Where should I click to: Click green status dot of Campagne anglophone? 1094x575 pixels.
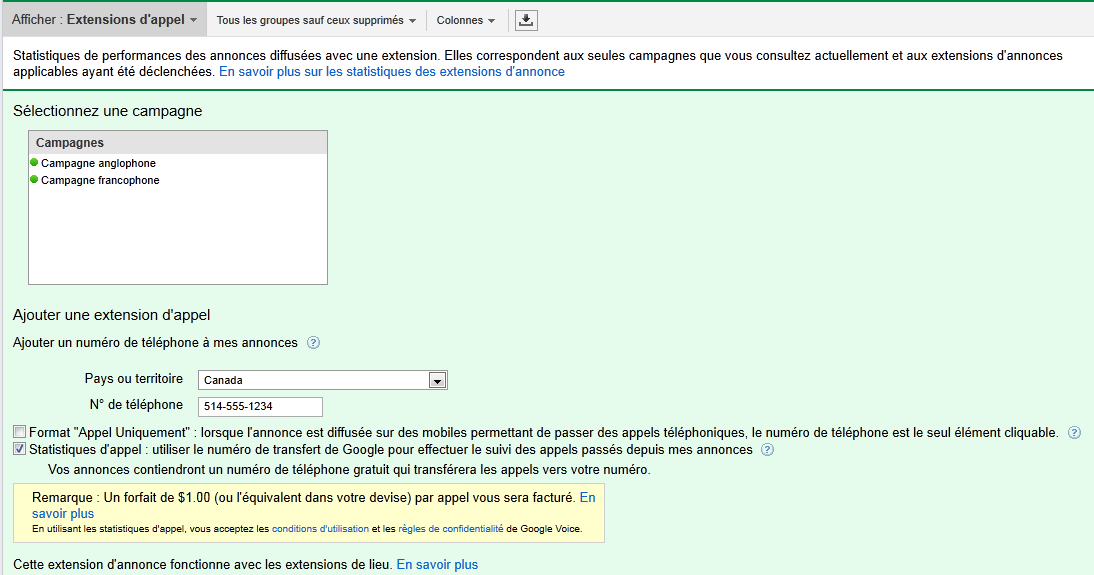click(34, 163)
